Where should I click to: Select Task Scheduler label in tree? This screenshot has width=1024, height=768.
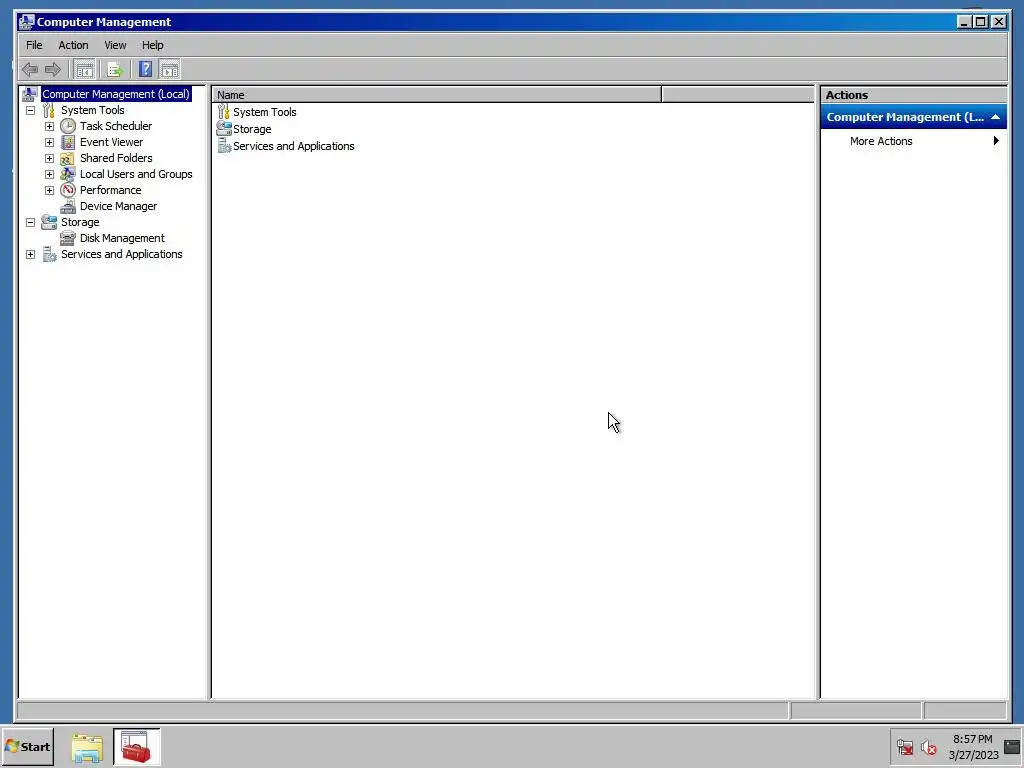(x=116, y=126)
